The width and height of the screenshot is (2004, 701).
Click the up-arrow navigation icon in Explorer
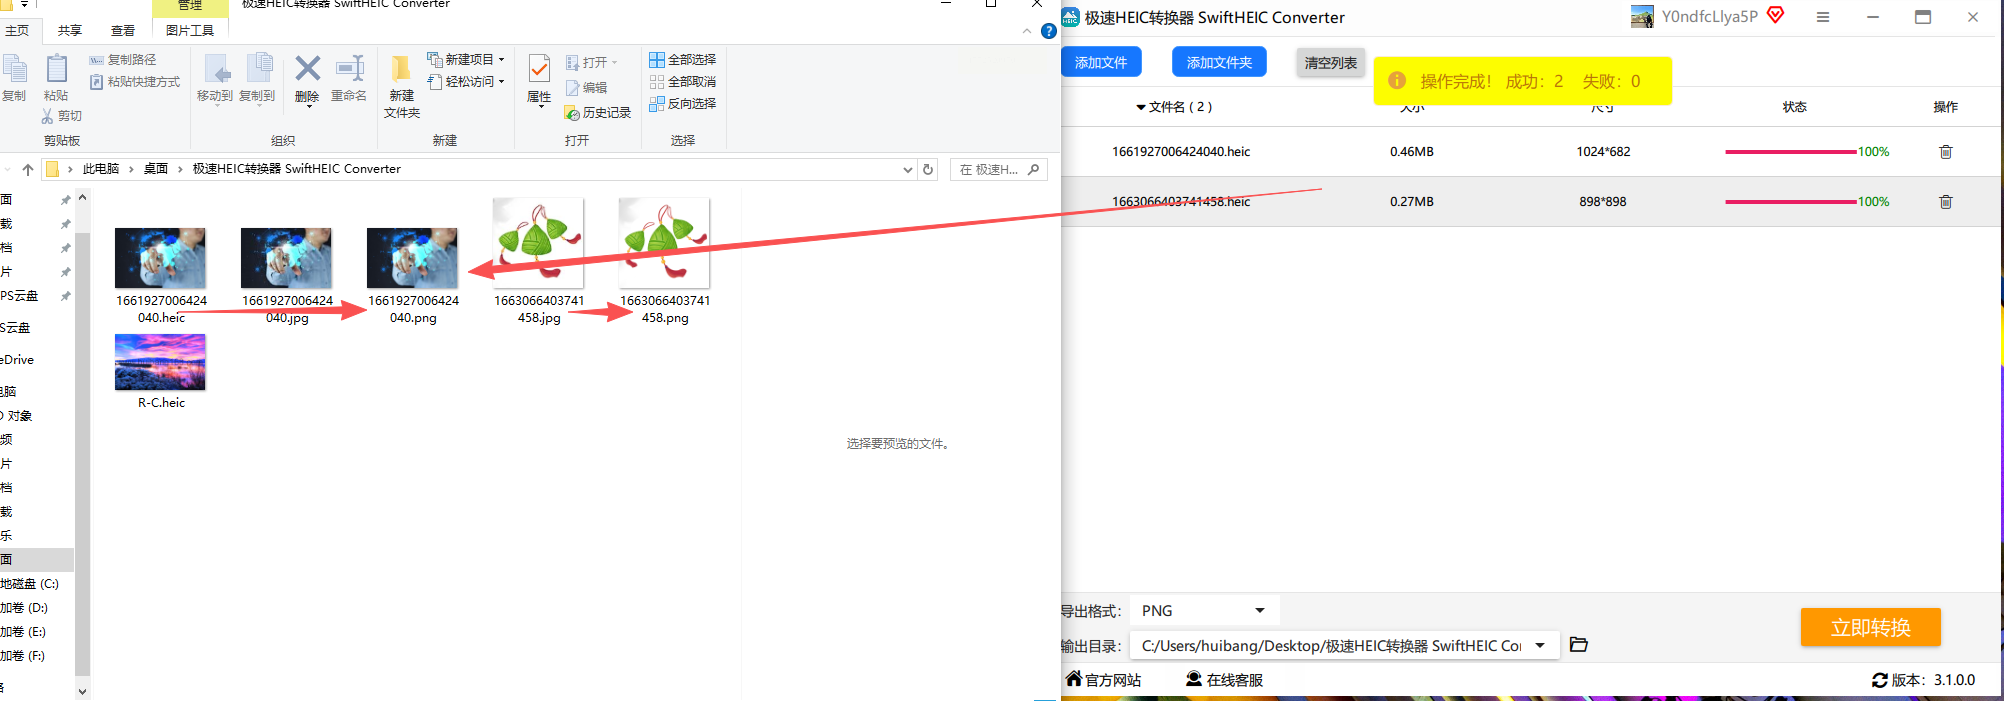click(28, 169)
